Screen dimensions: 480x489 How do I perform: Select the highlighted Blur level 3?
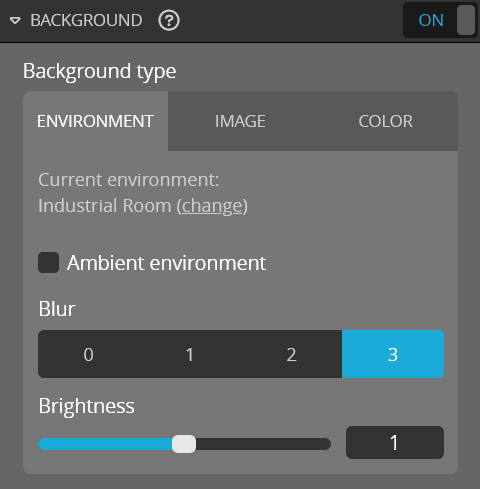(x=393, y=354)
